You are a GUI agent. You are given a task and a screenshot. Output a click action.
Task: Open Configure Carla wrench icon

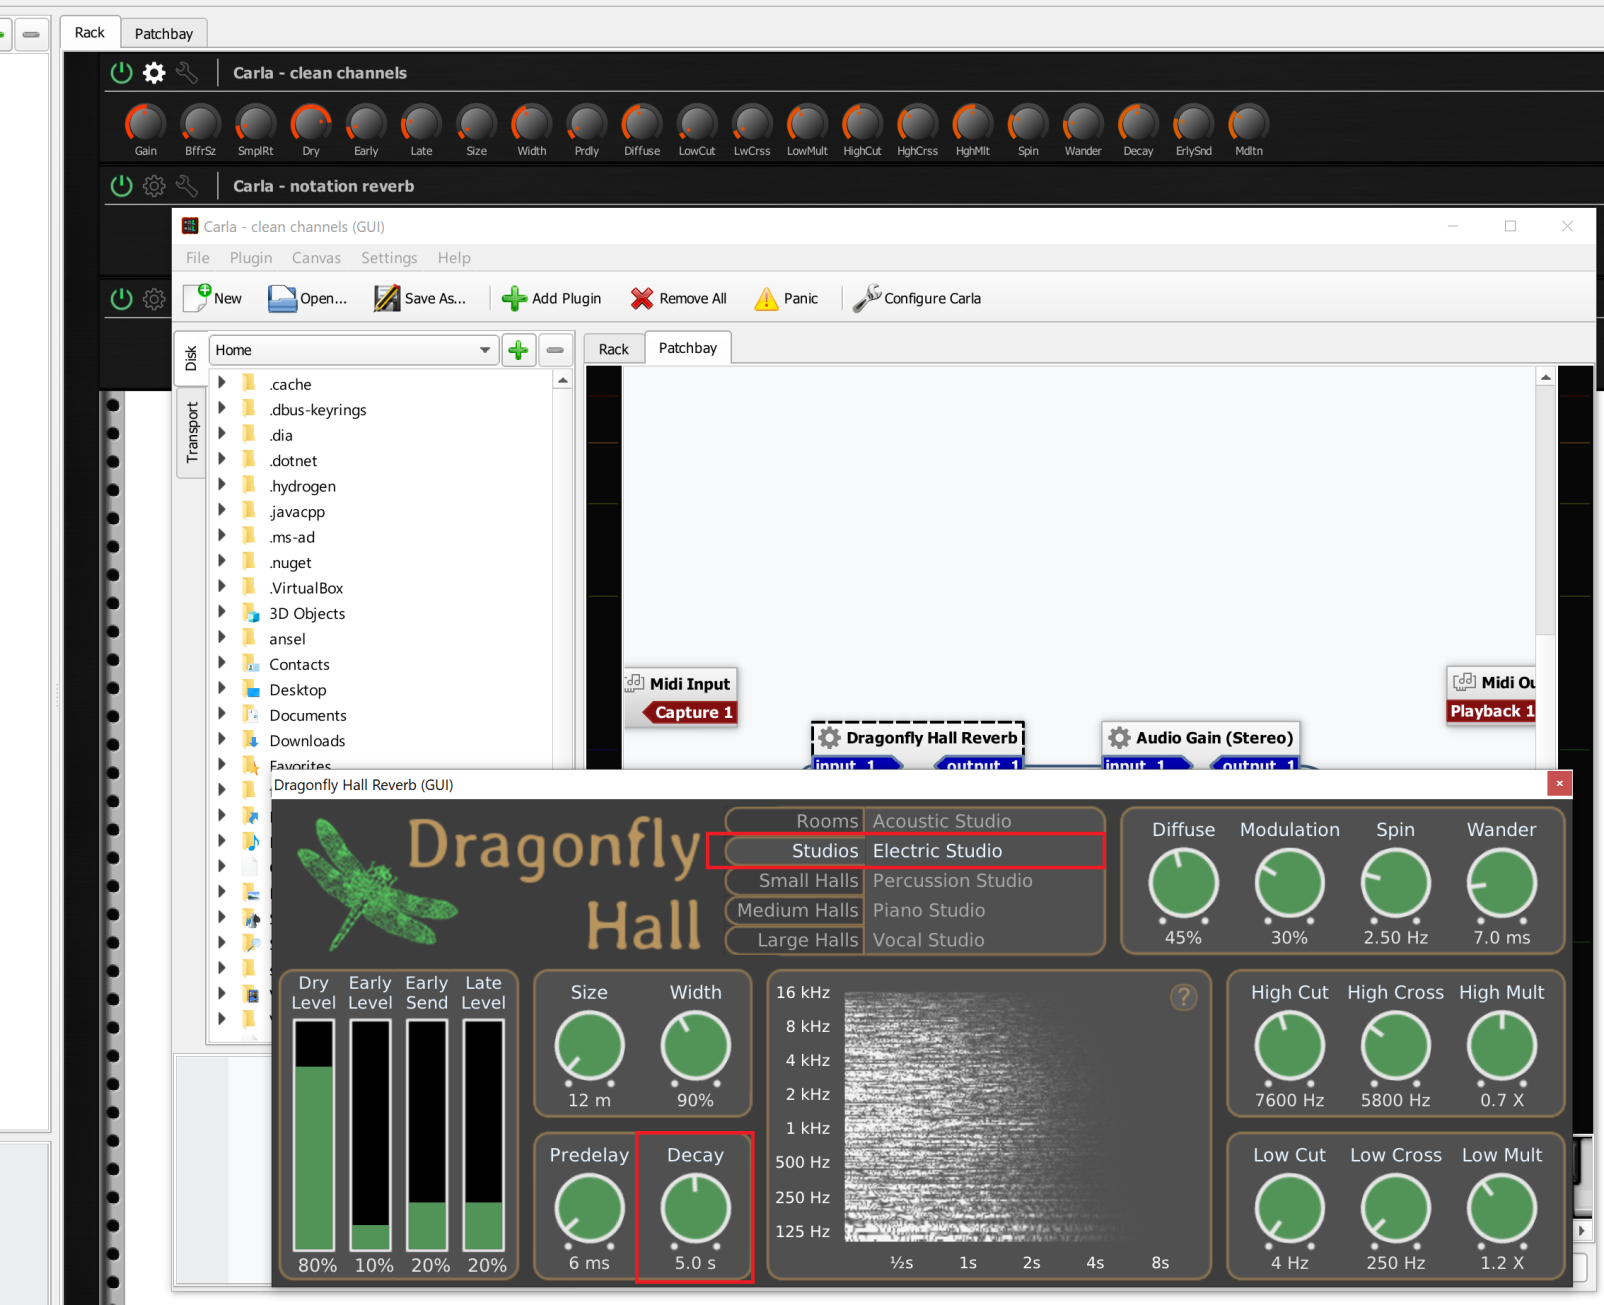(x=866, y=298)
